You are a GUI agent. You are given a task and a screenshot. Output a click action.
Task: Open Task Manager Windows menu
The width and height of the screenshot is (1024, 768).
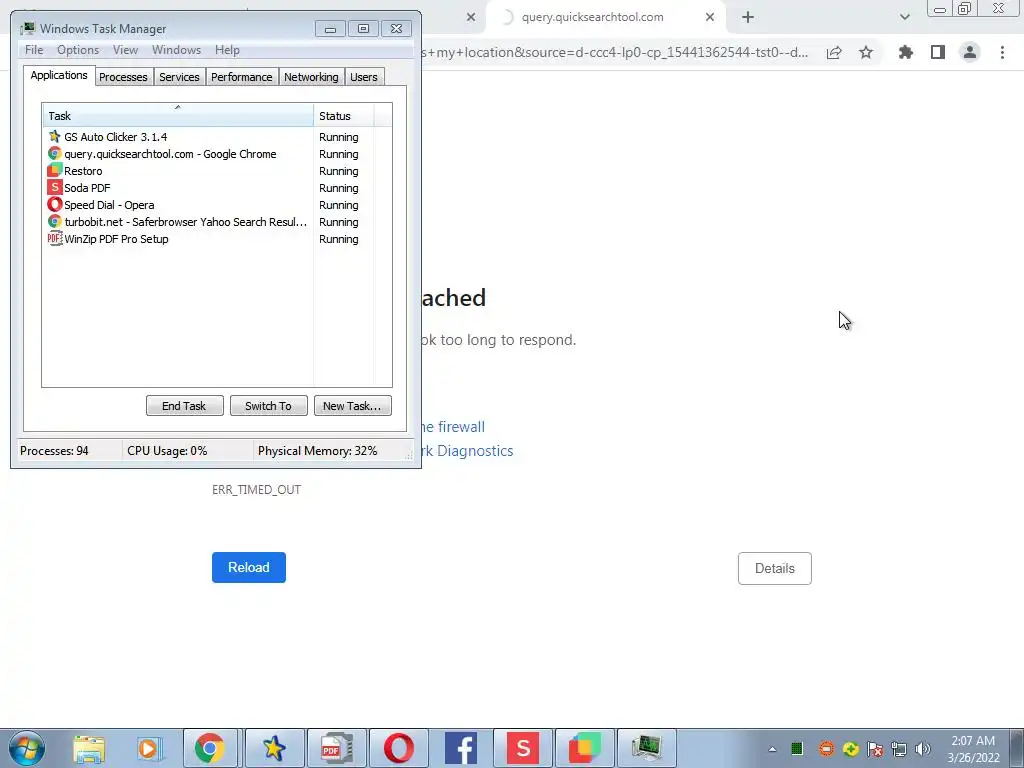176,50
